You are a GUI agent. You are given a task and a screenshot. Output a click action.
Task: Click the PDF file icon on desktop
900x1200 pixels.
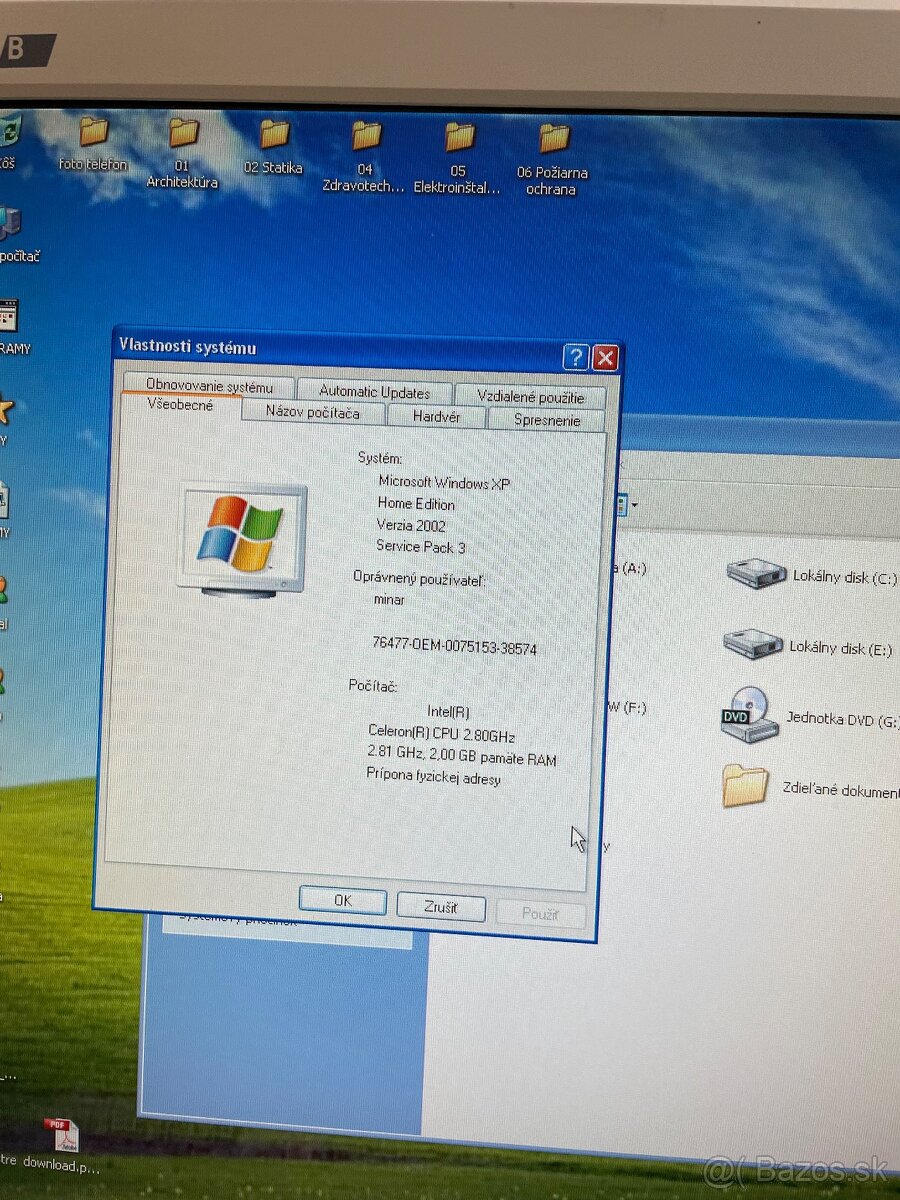tap(62, 1137)
